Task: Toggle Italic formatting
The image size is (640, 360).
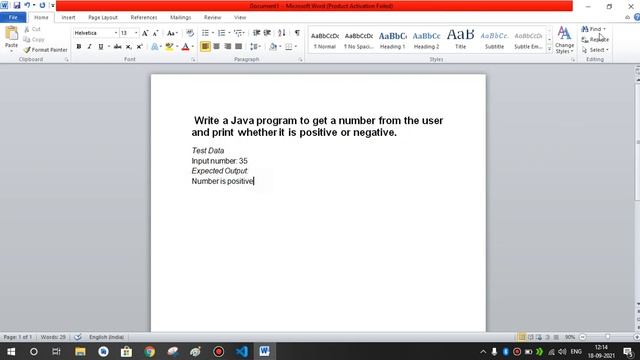Action: coord(89,47)
